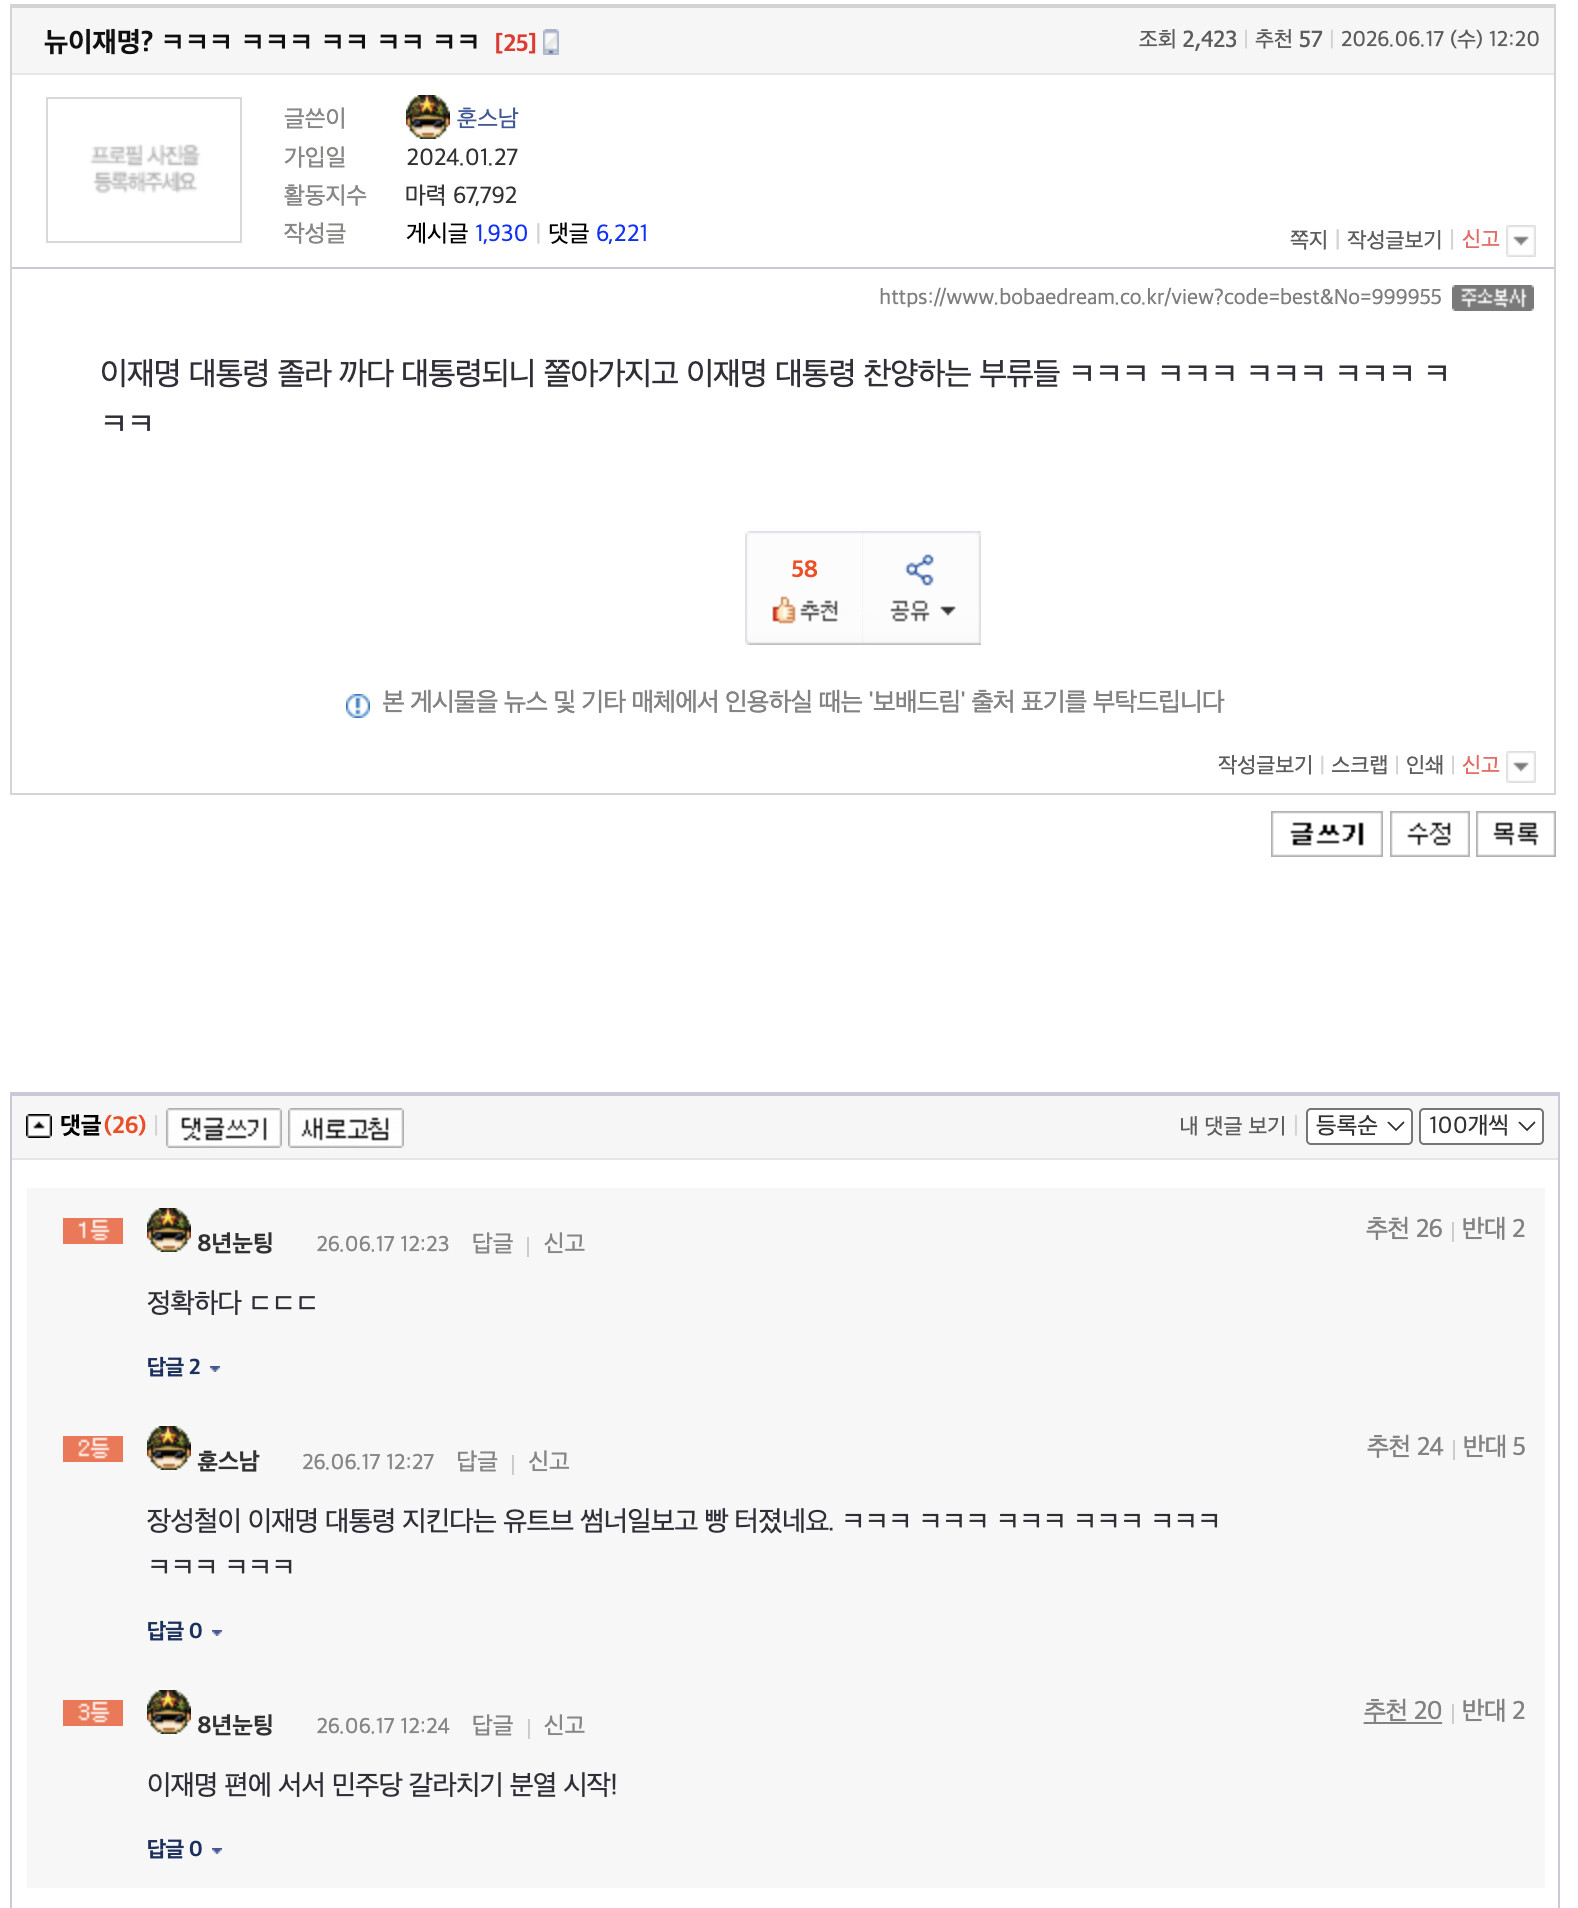Click the 글쓰기 button
The width and height of the screenshot is (1578, 1908).
1327,834
